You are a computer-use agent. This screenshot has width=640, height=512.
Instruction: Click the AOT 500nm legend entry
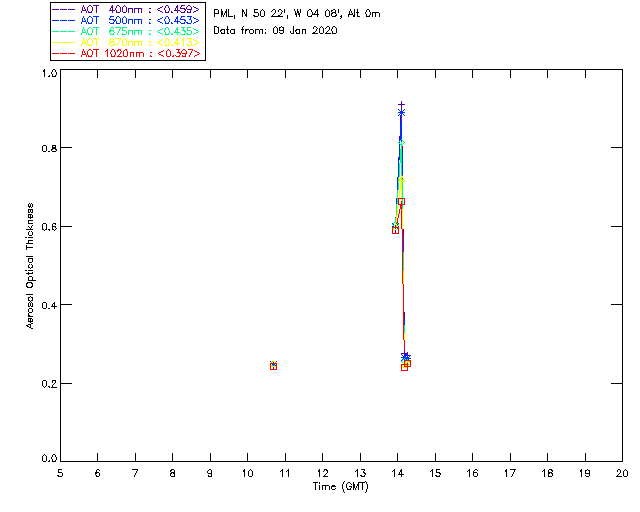[x=128, y=20]
